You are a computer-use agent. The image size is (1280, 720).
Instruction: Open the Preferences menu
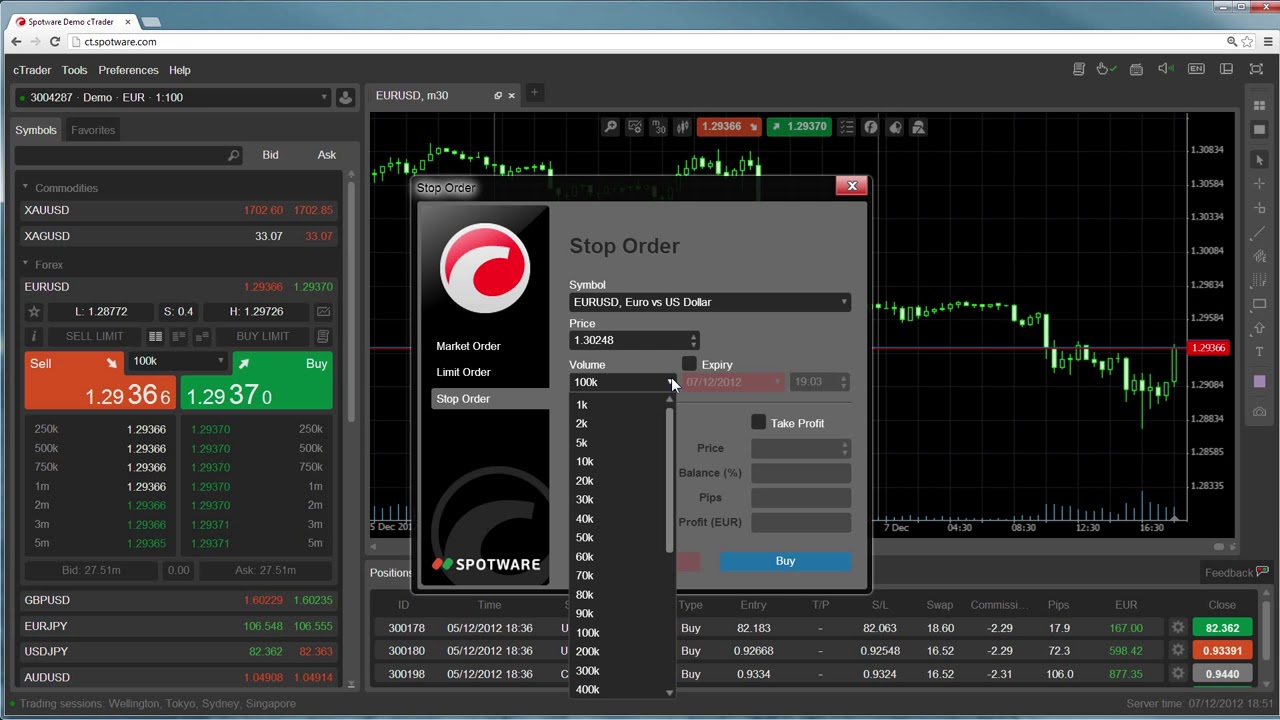pos(128,70)
